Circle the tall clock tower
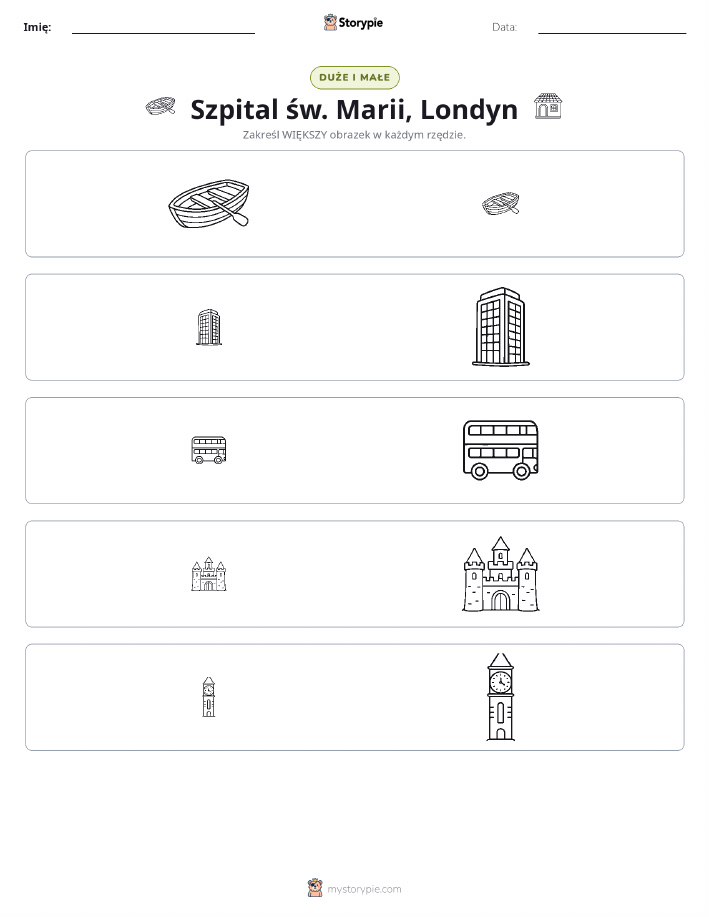The image size is (709, 917). pos(501,697)
